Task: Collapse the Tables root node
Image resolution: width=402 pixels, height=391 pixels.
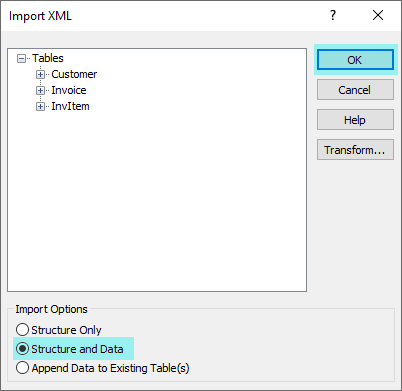Action: click(21, 59)
